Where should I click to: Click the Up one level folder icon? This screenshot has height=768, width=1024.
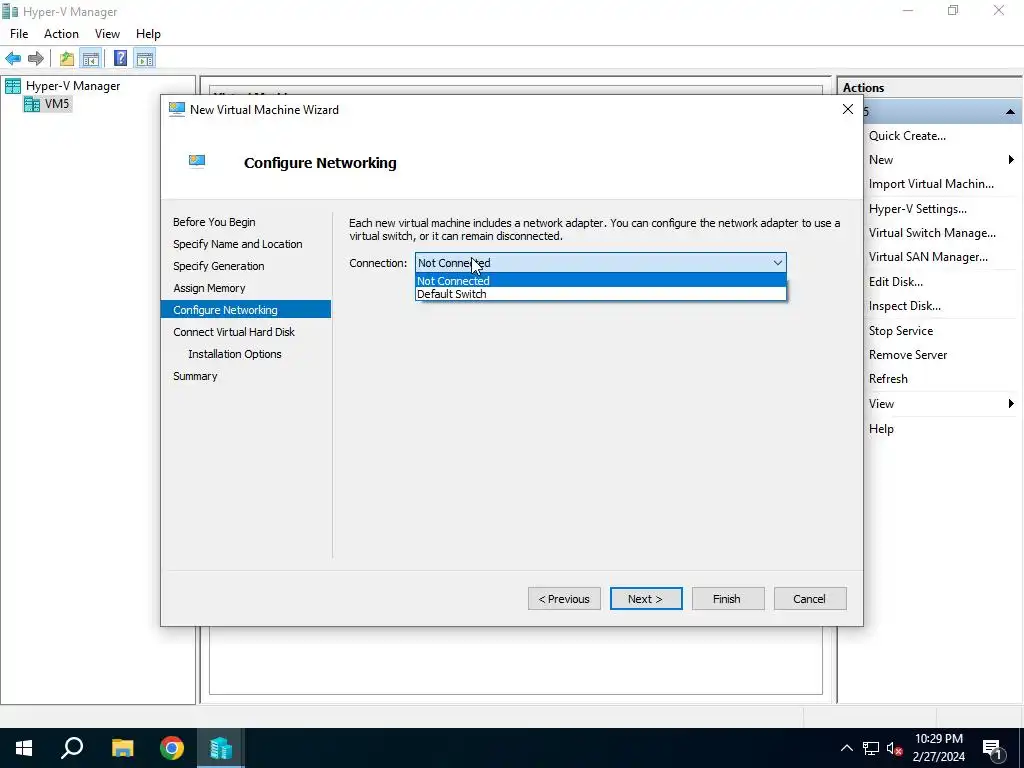pos(67,59)
